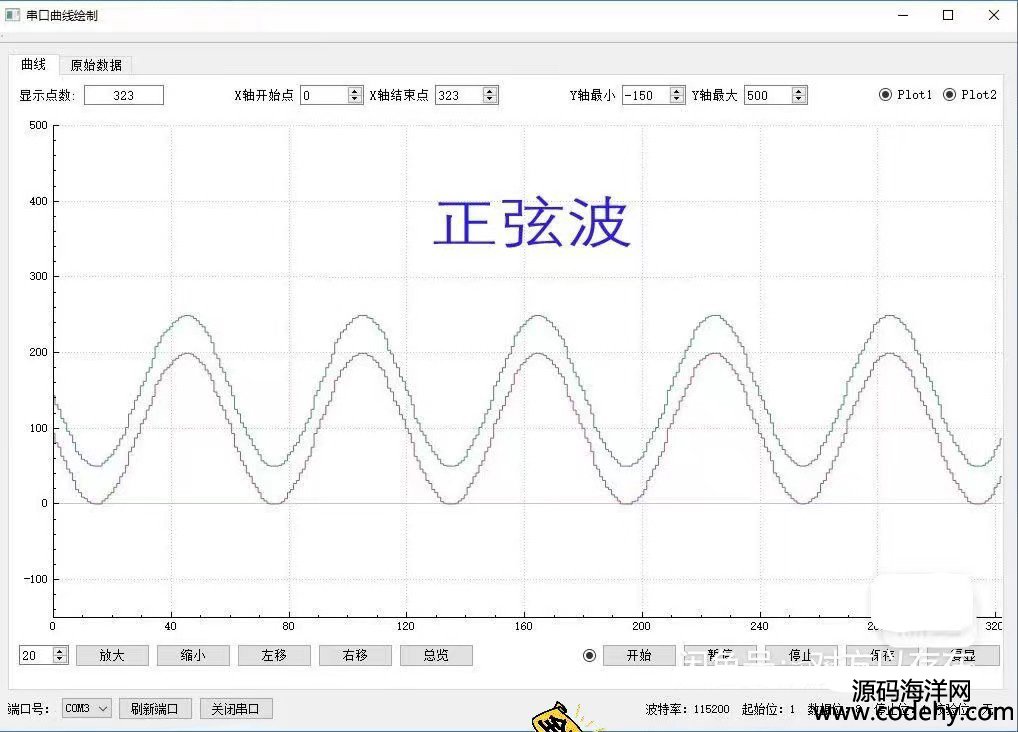Image resolution: width=1018 pixels, height=732 pixels.
Task: Start plotting with the 开始 button
Action: point(639,655)
